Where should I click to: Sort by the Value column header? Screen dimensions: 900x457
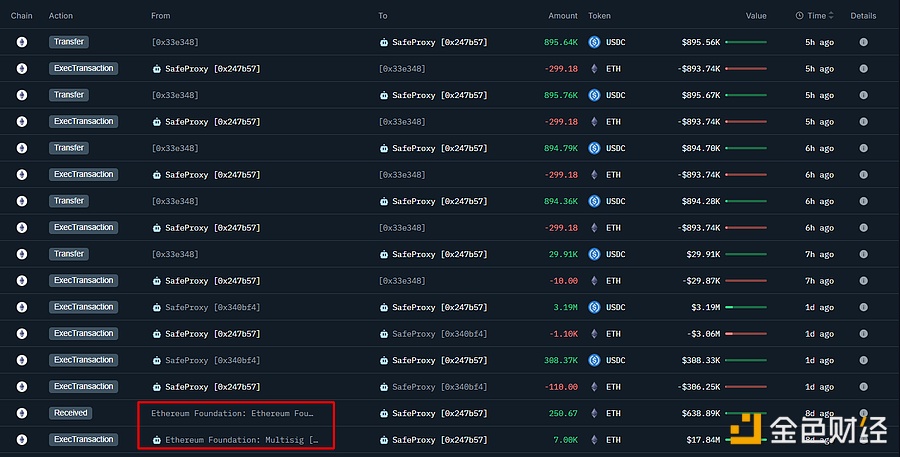coord(756,16)
